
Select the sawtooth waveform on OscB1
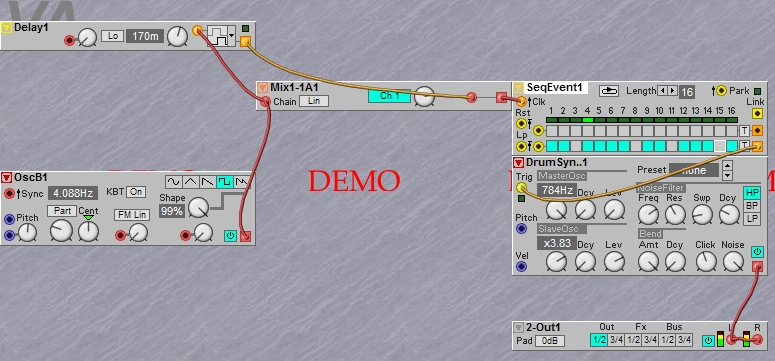(x=208, y=182)
